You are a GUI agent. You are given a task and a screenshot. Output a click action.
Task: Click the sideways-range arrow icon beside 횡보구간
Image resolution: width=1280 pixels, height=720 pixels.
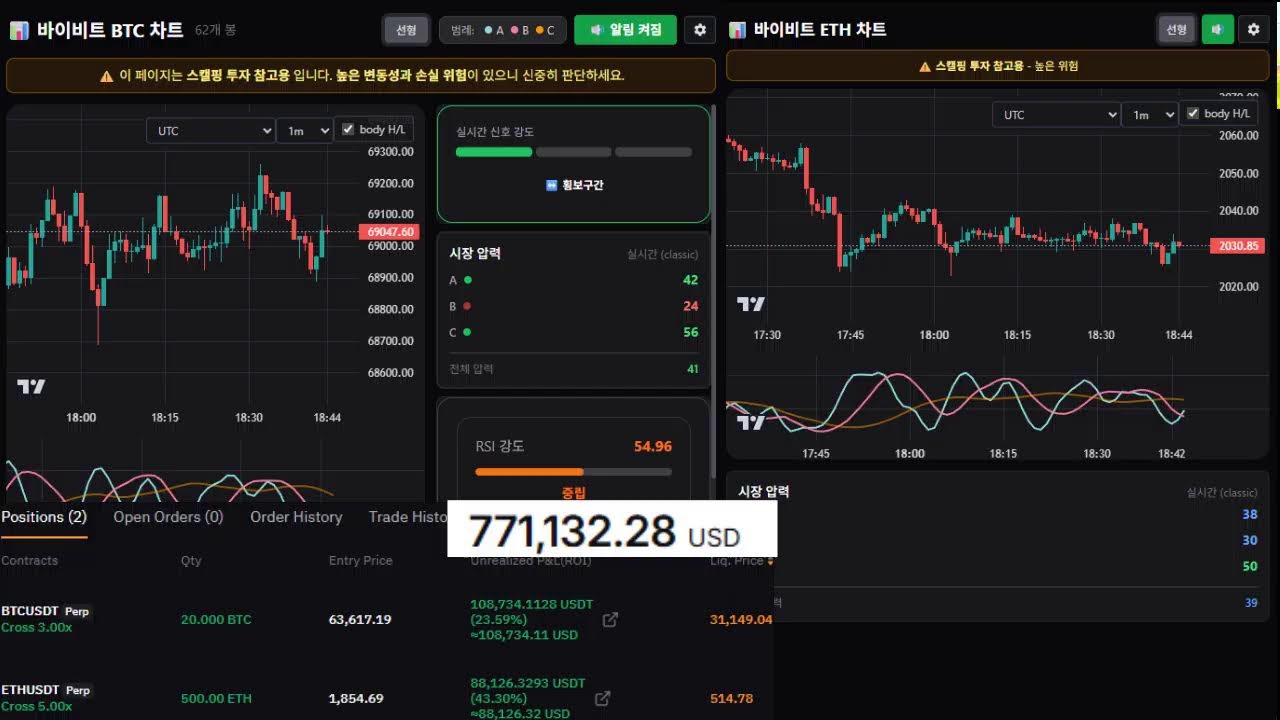click(551, 185)
